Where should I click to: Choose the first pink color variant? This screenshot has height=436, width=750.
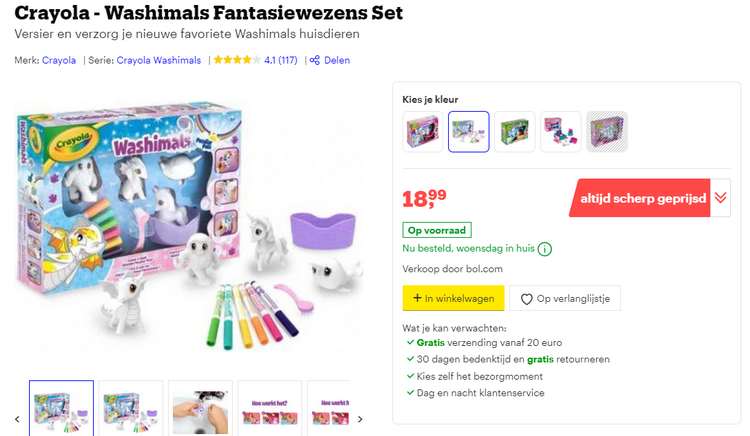click(422, 131)
